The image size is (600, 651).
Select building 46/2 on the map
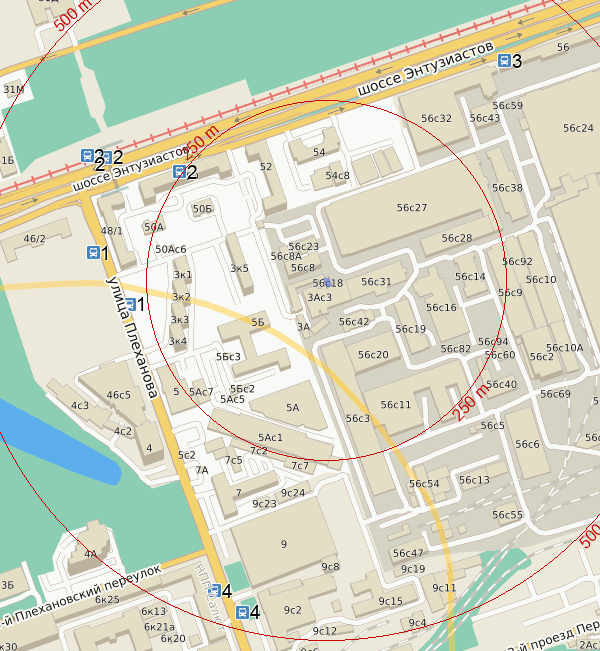pyautogui.click(x=35, y=238)
